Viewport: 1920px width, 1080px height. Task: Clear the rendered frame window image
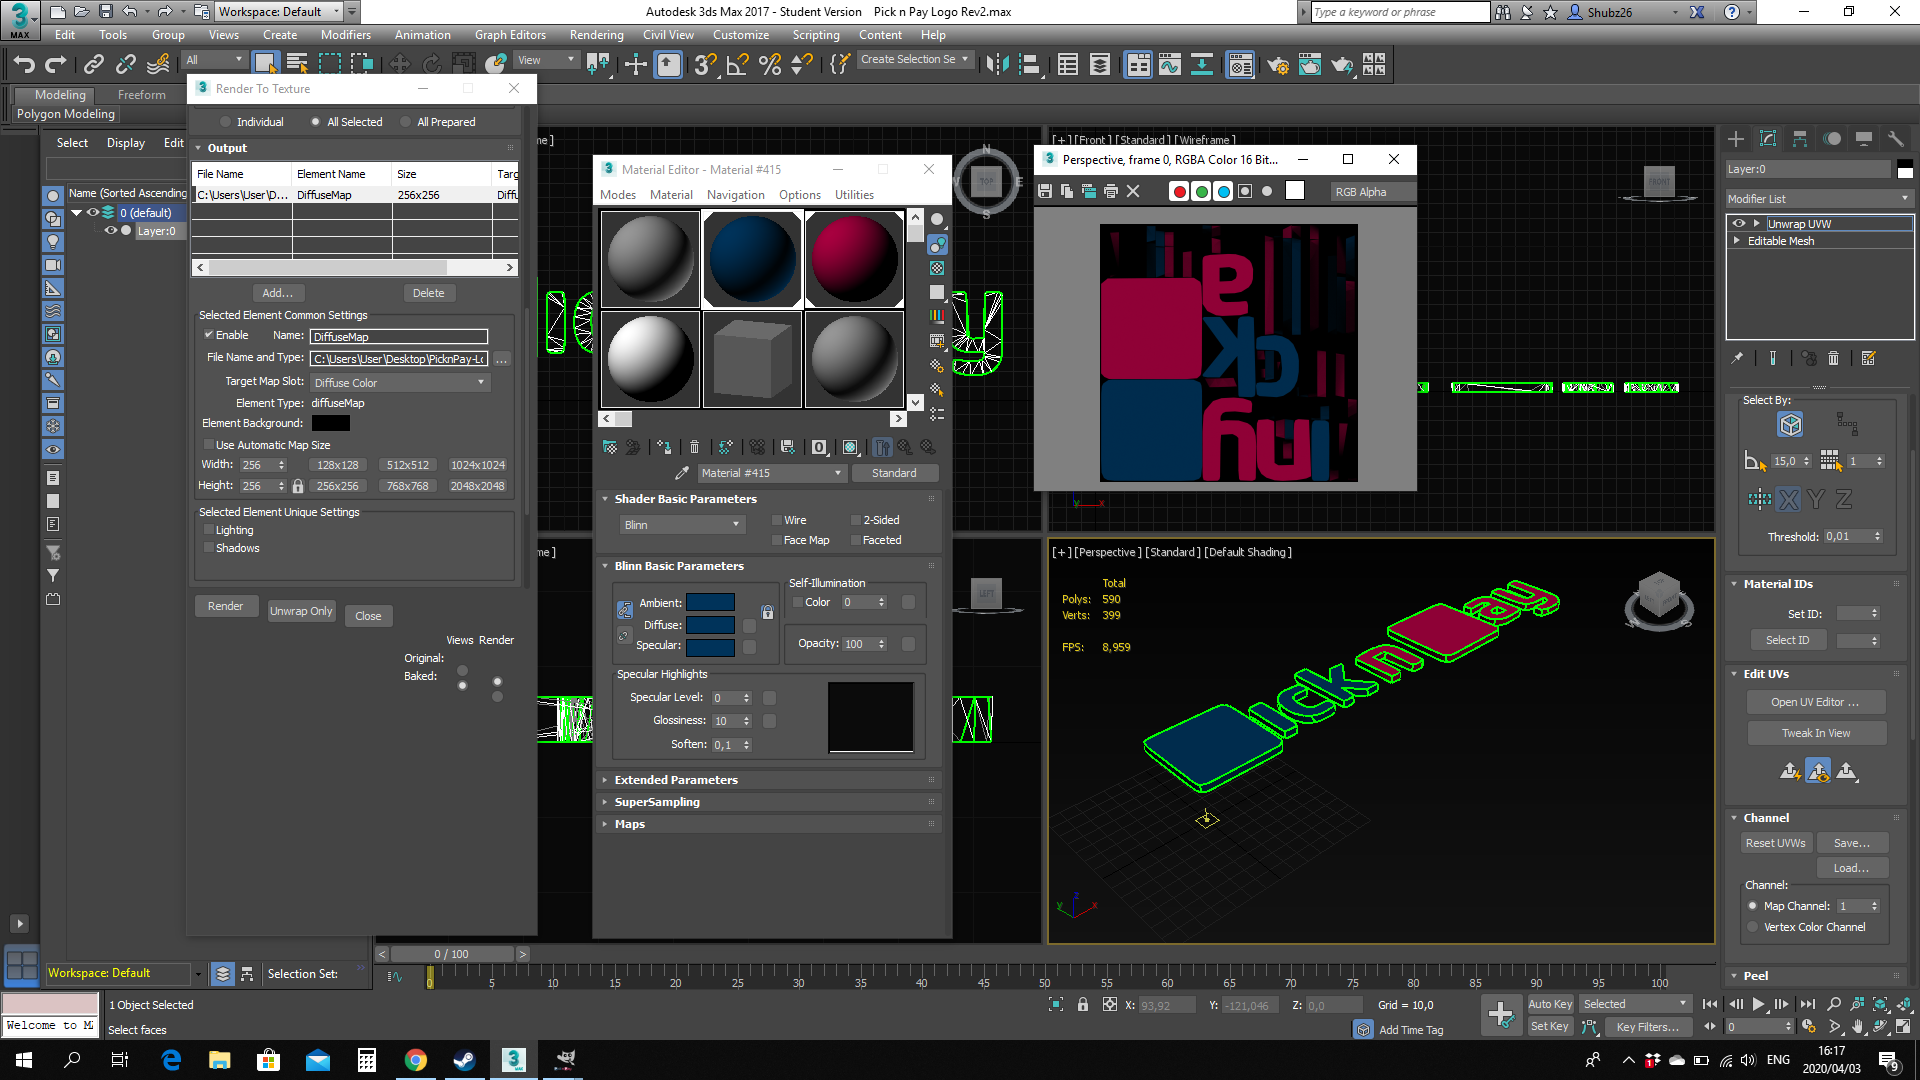coord(1133,191)
